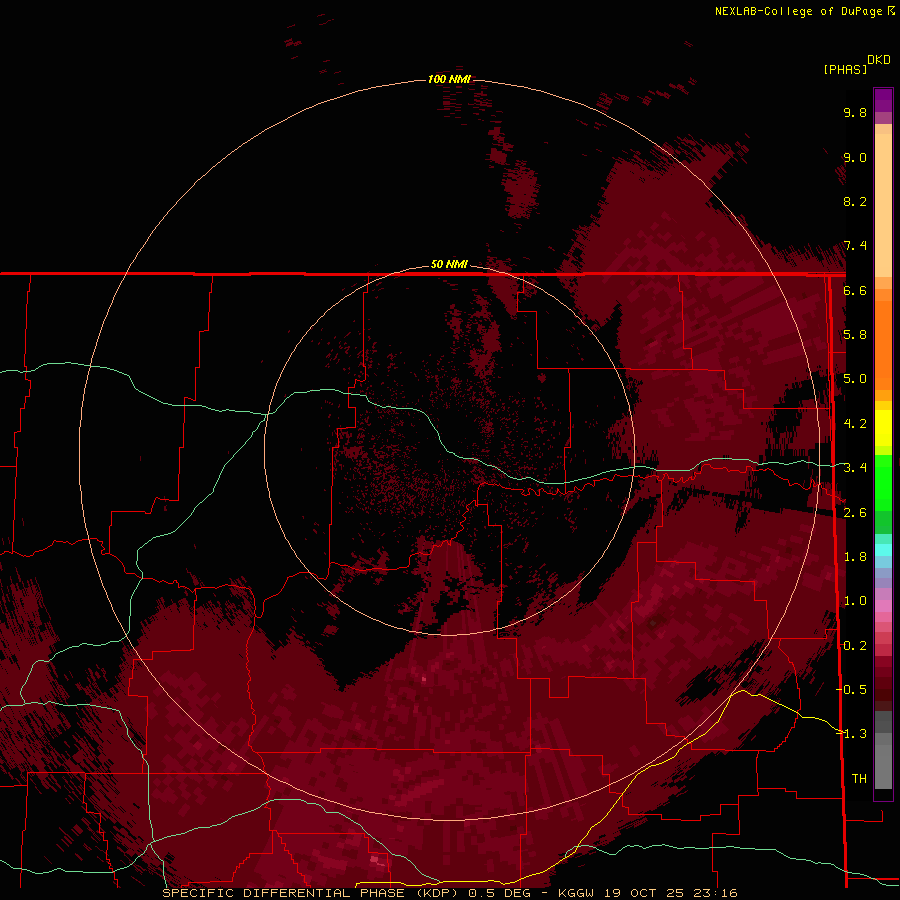This screenshot has width=900, height=900.
Task: Click the 9.8 legend value
Action: pyautogui.click(x=855, y=112)
